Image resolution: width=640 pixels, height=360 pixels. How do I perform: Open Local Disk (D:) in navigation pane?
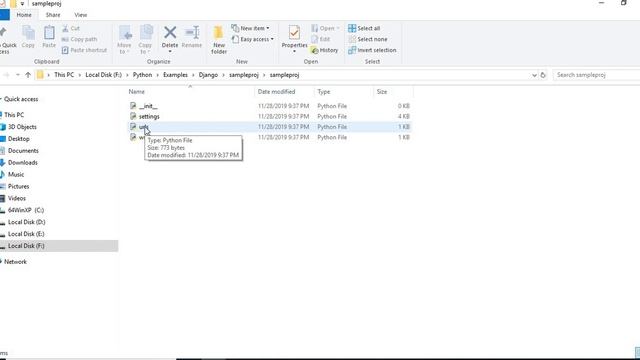point(27,222)
